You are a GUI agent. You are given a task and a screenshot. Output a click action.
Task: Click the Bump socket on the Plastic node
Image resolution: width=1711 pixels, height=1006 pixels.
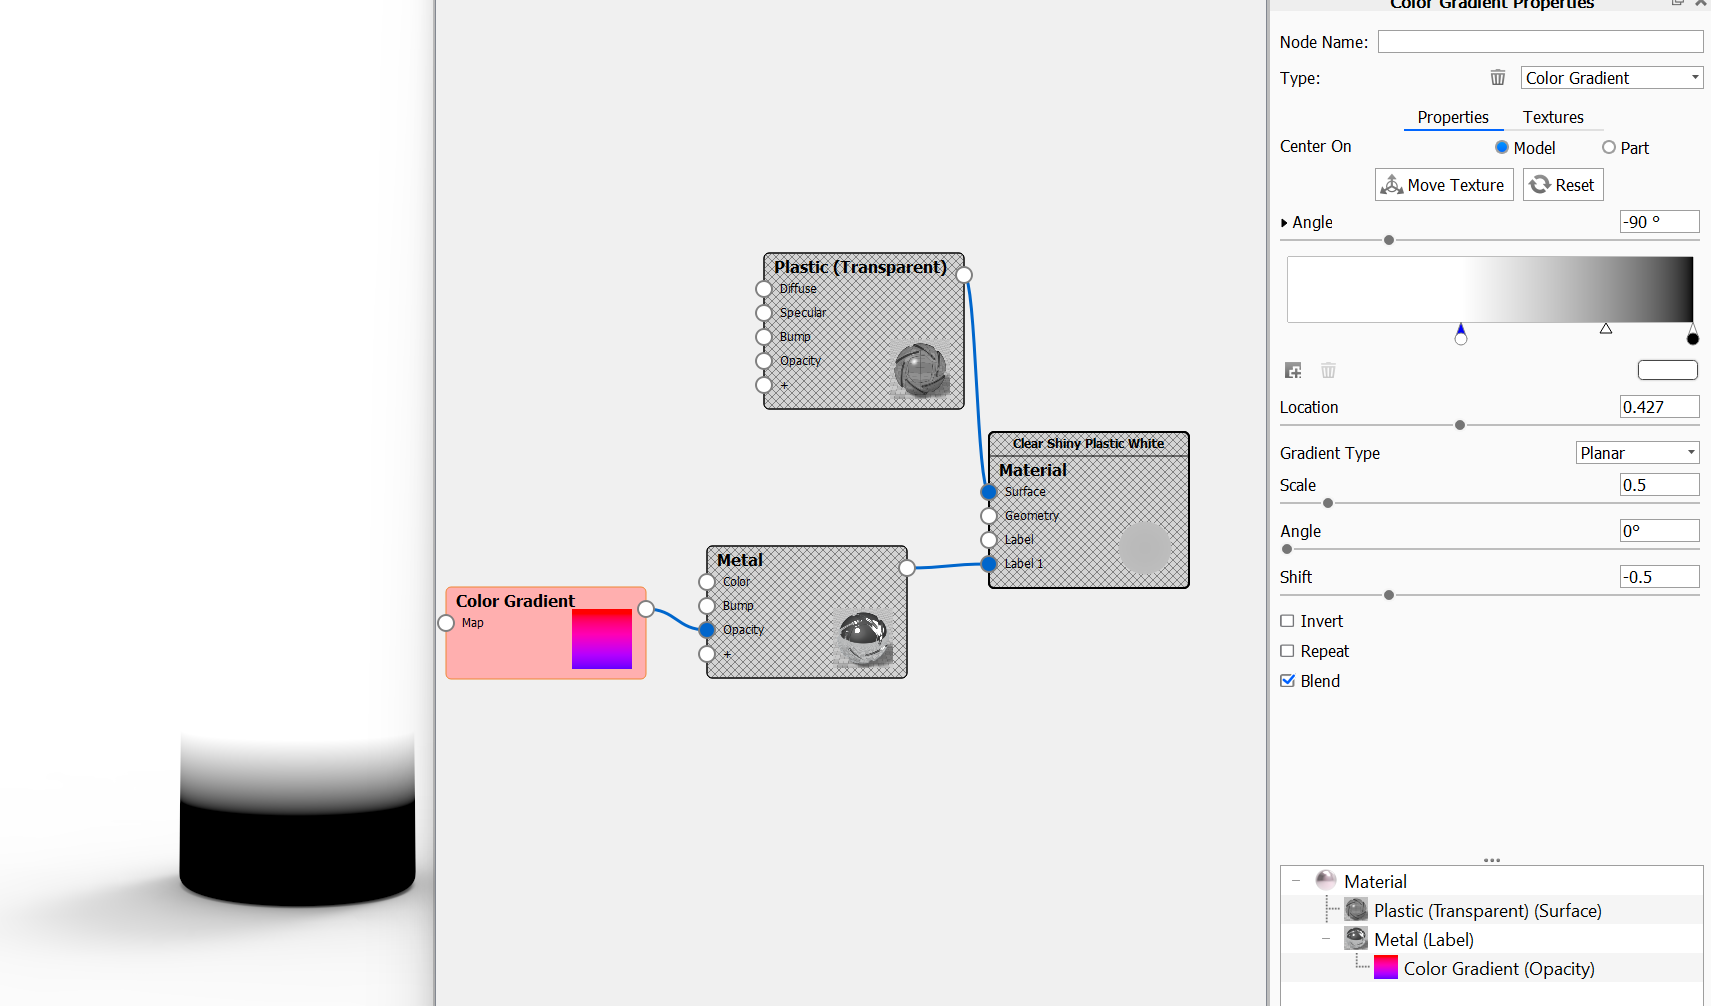click(x=764, y=337)
